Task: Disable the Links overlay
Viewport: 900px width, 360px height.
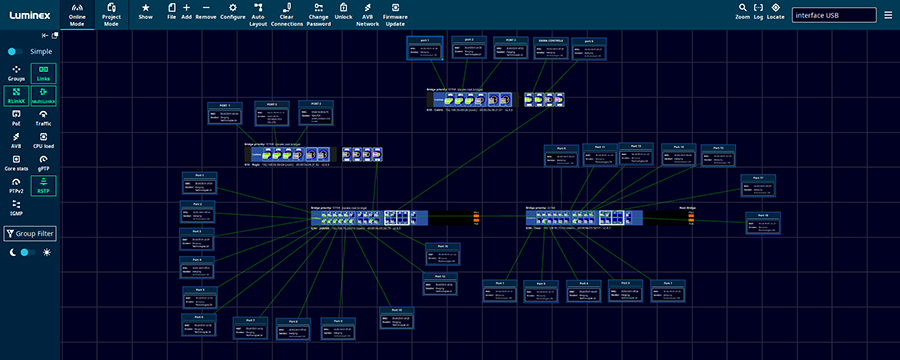Action: point(44,73)
